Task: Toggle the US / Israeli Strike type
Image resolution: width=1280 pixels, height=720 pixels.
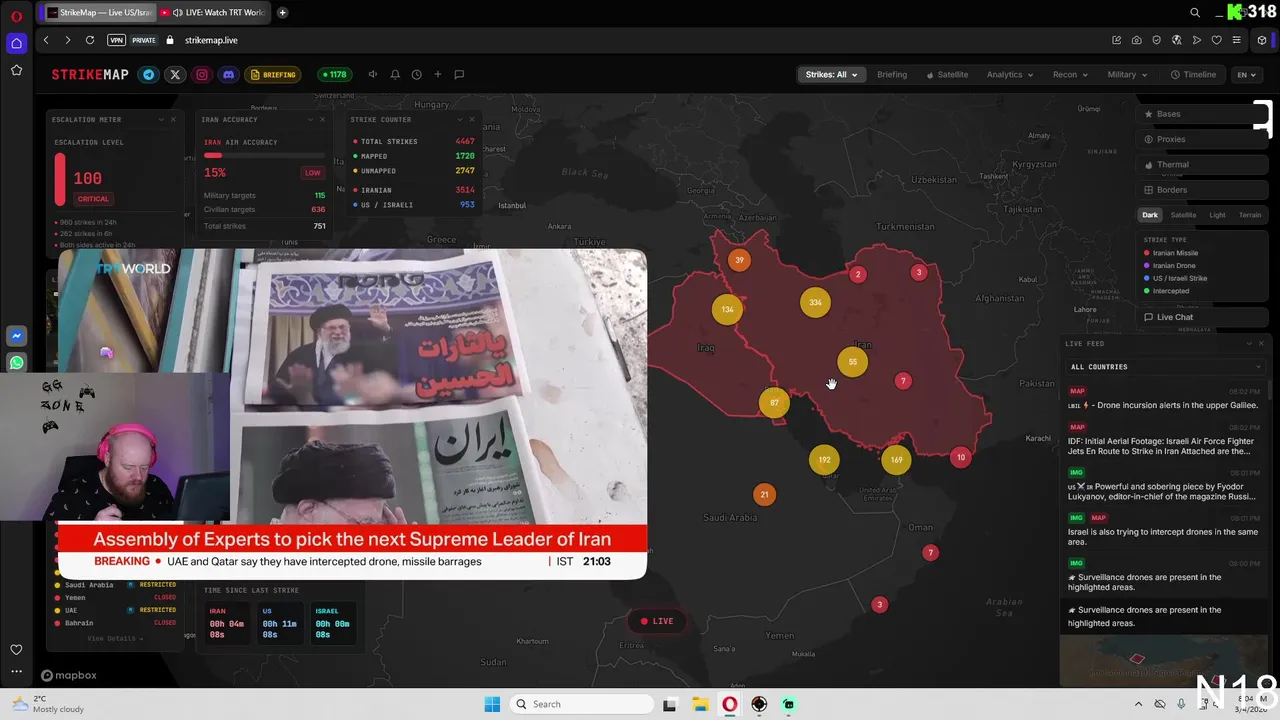Action: tap(1175, 278)
